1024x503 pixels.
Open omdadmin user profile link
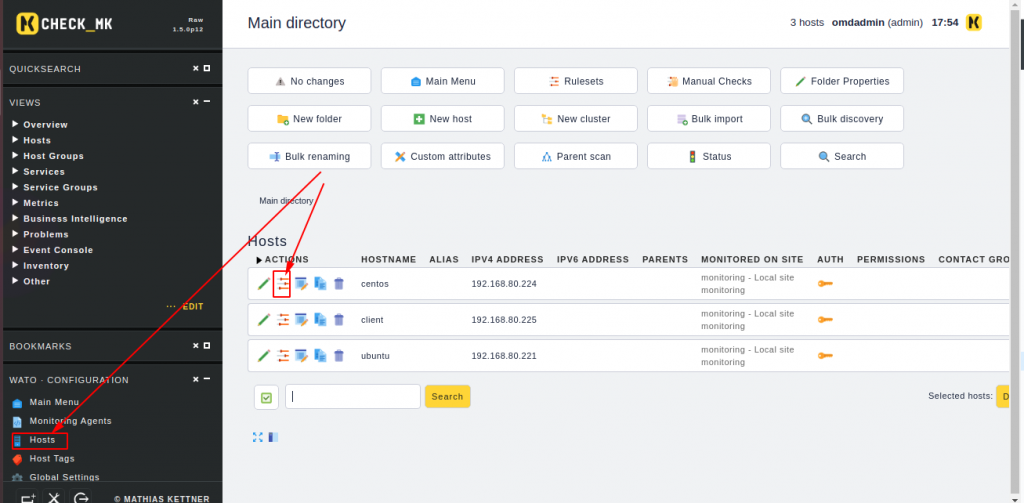coord(858,22)
